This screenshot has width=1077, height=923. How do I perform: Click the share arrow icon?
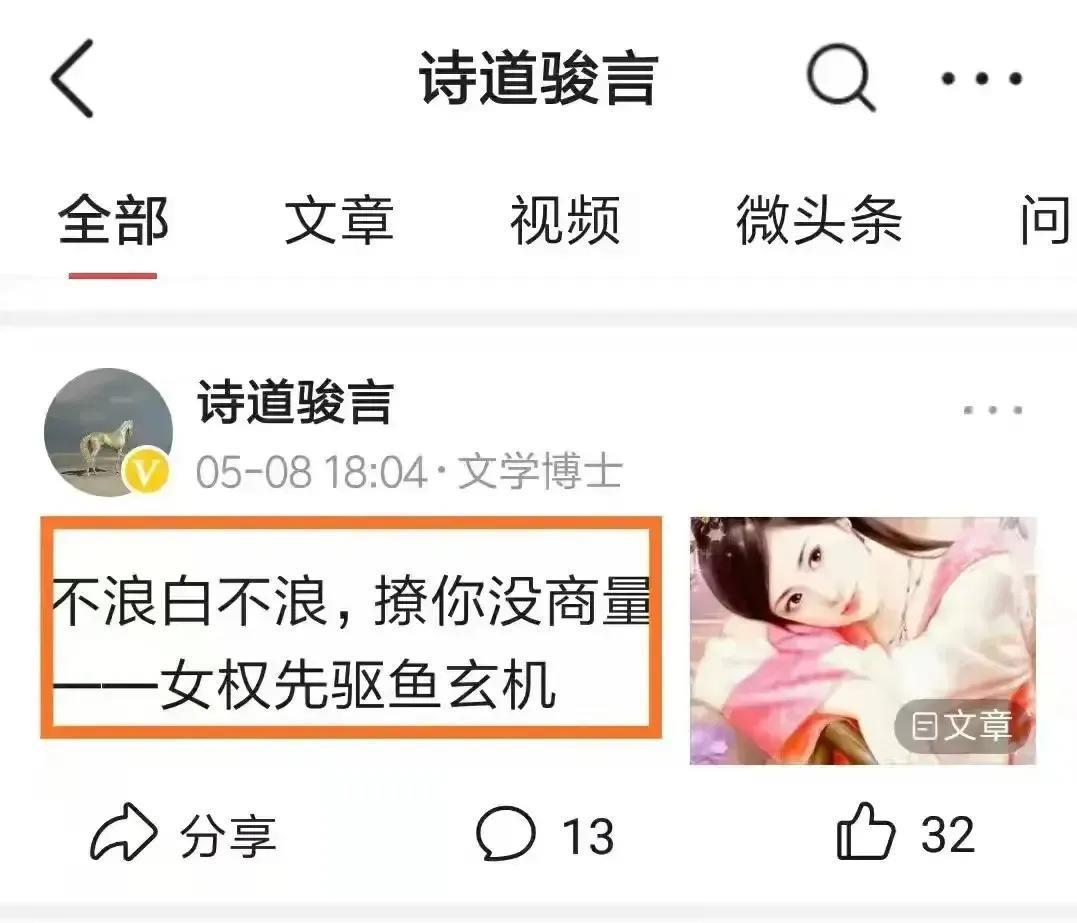click(124, 832)
